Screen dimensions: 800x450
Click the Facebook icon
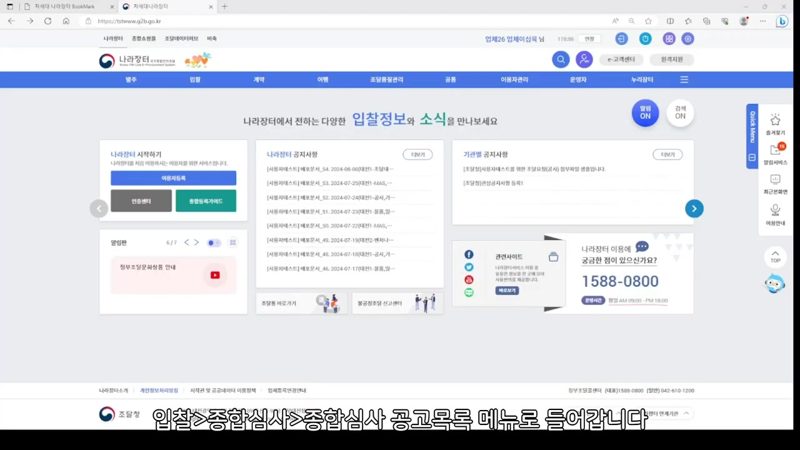[x=469, y=254]
